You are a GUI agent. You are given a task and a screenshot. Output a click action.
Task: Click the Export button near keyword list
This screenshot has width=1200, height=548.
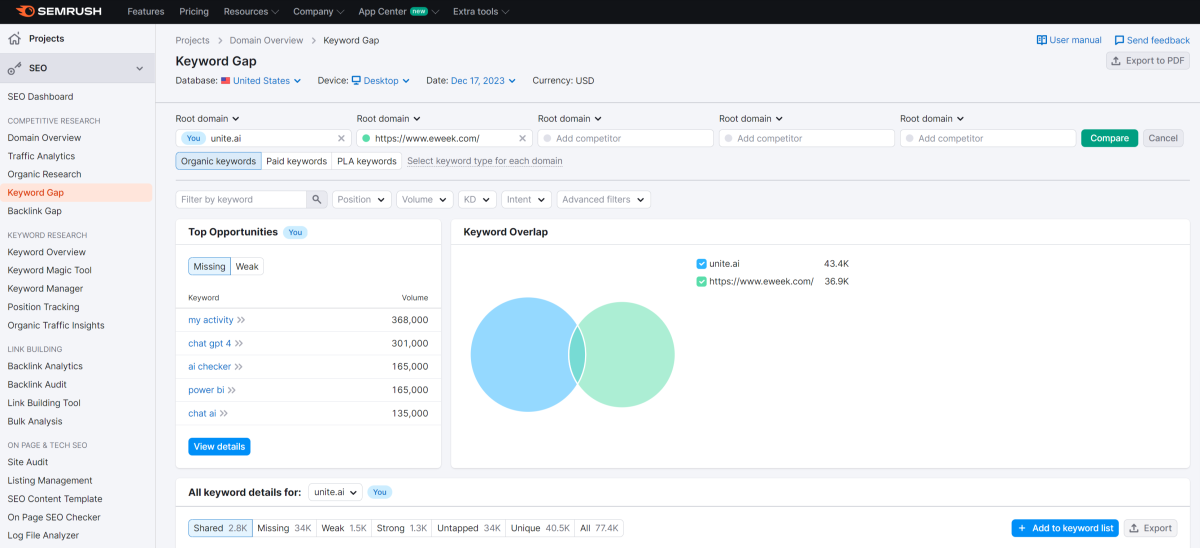click(1150, 528)
